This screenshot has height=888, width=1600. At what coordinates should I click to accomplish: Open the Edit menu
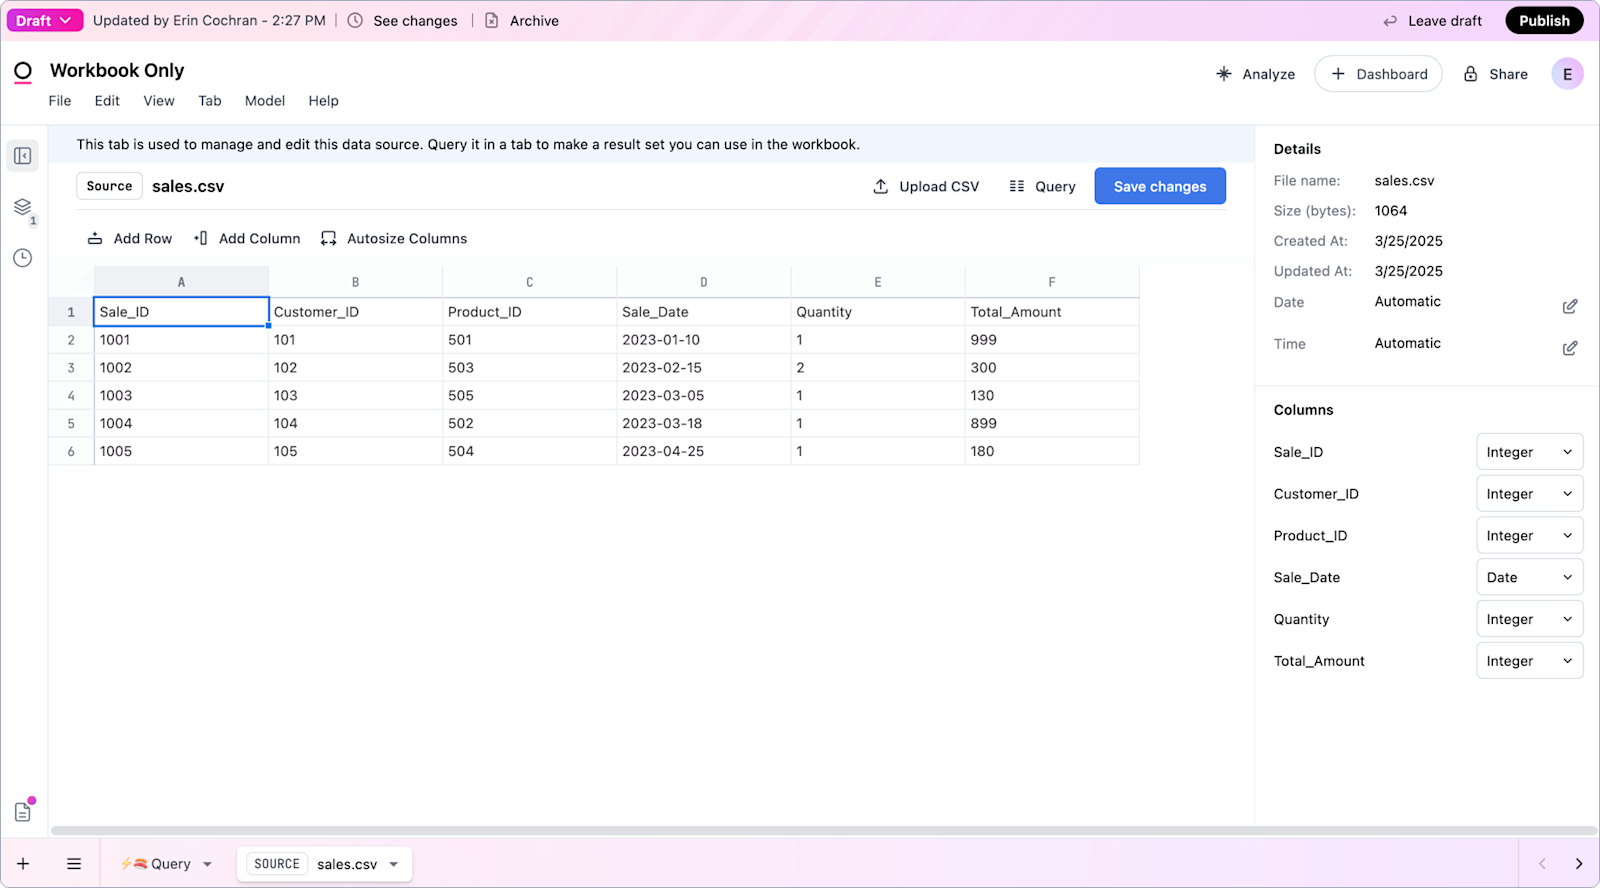(x=107, y=101)
